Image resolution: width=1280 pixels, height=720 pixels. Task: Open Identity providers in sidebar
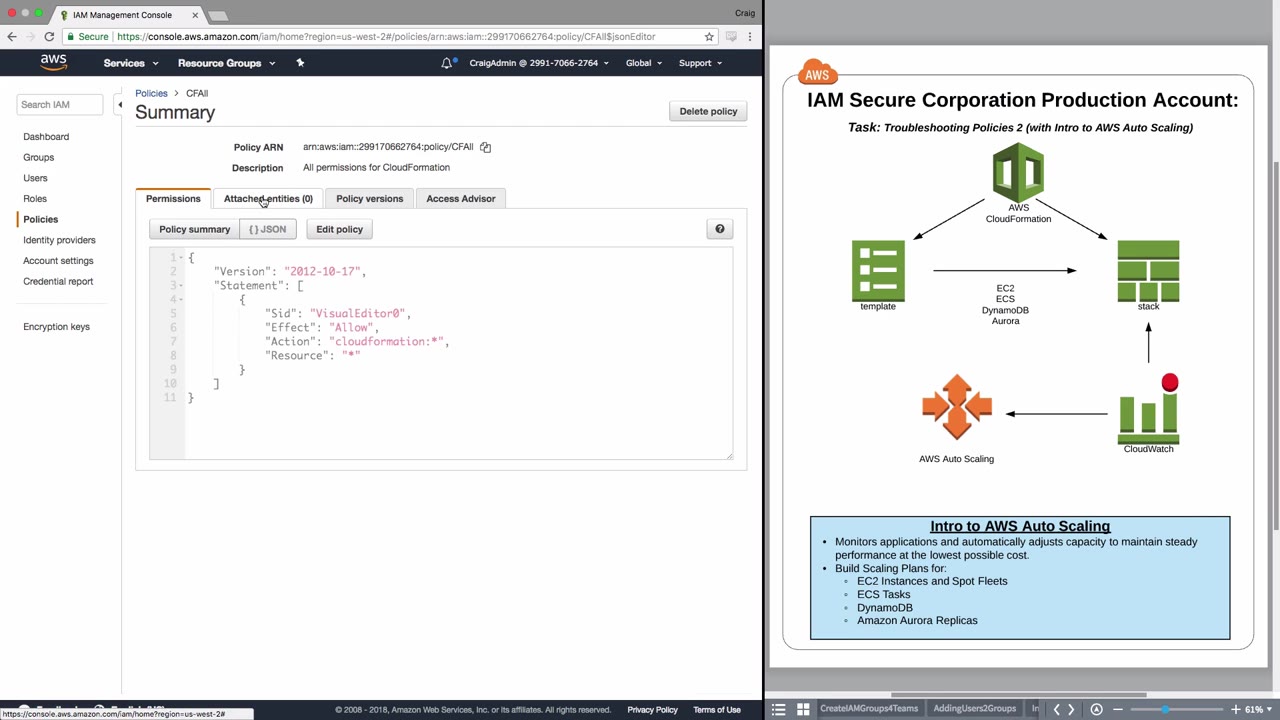coord(60,240)
